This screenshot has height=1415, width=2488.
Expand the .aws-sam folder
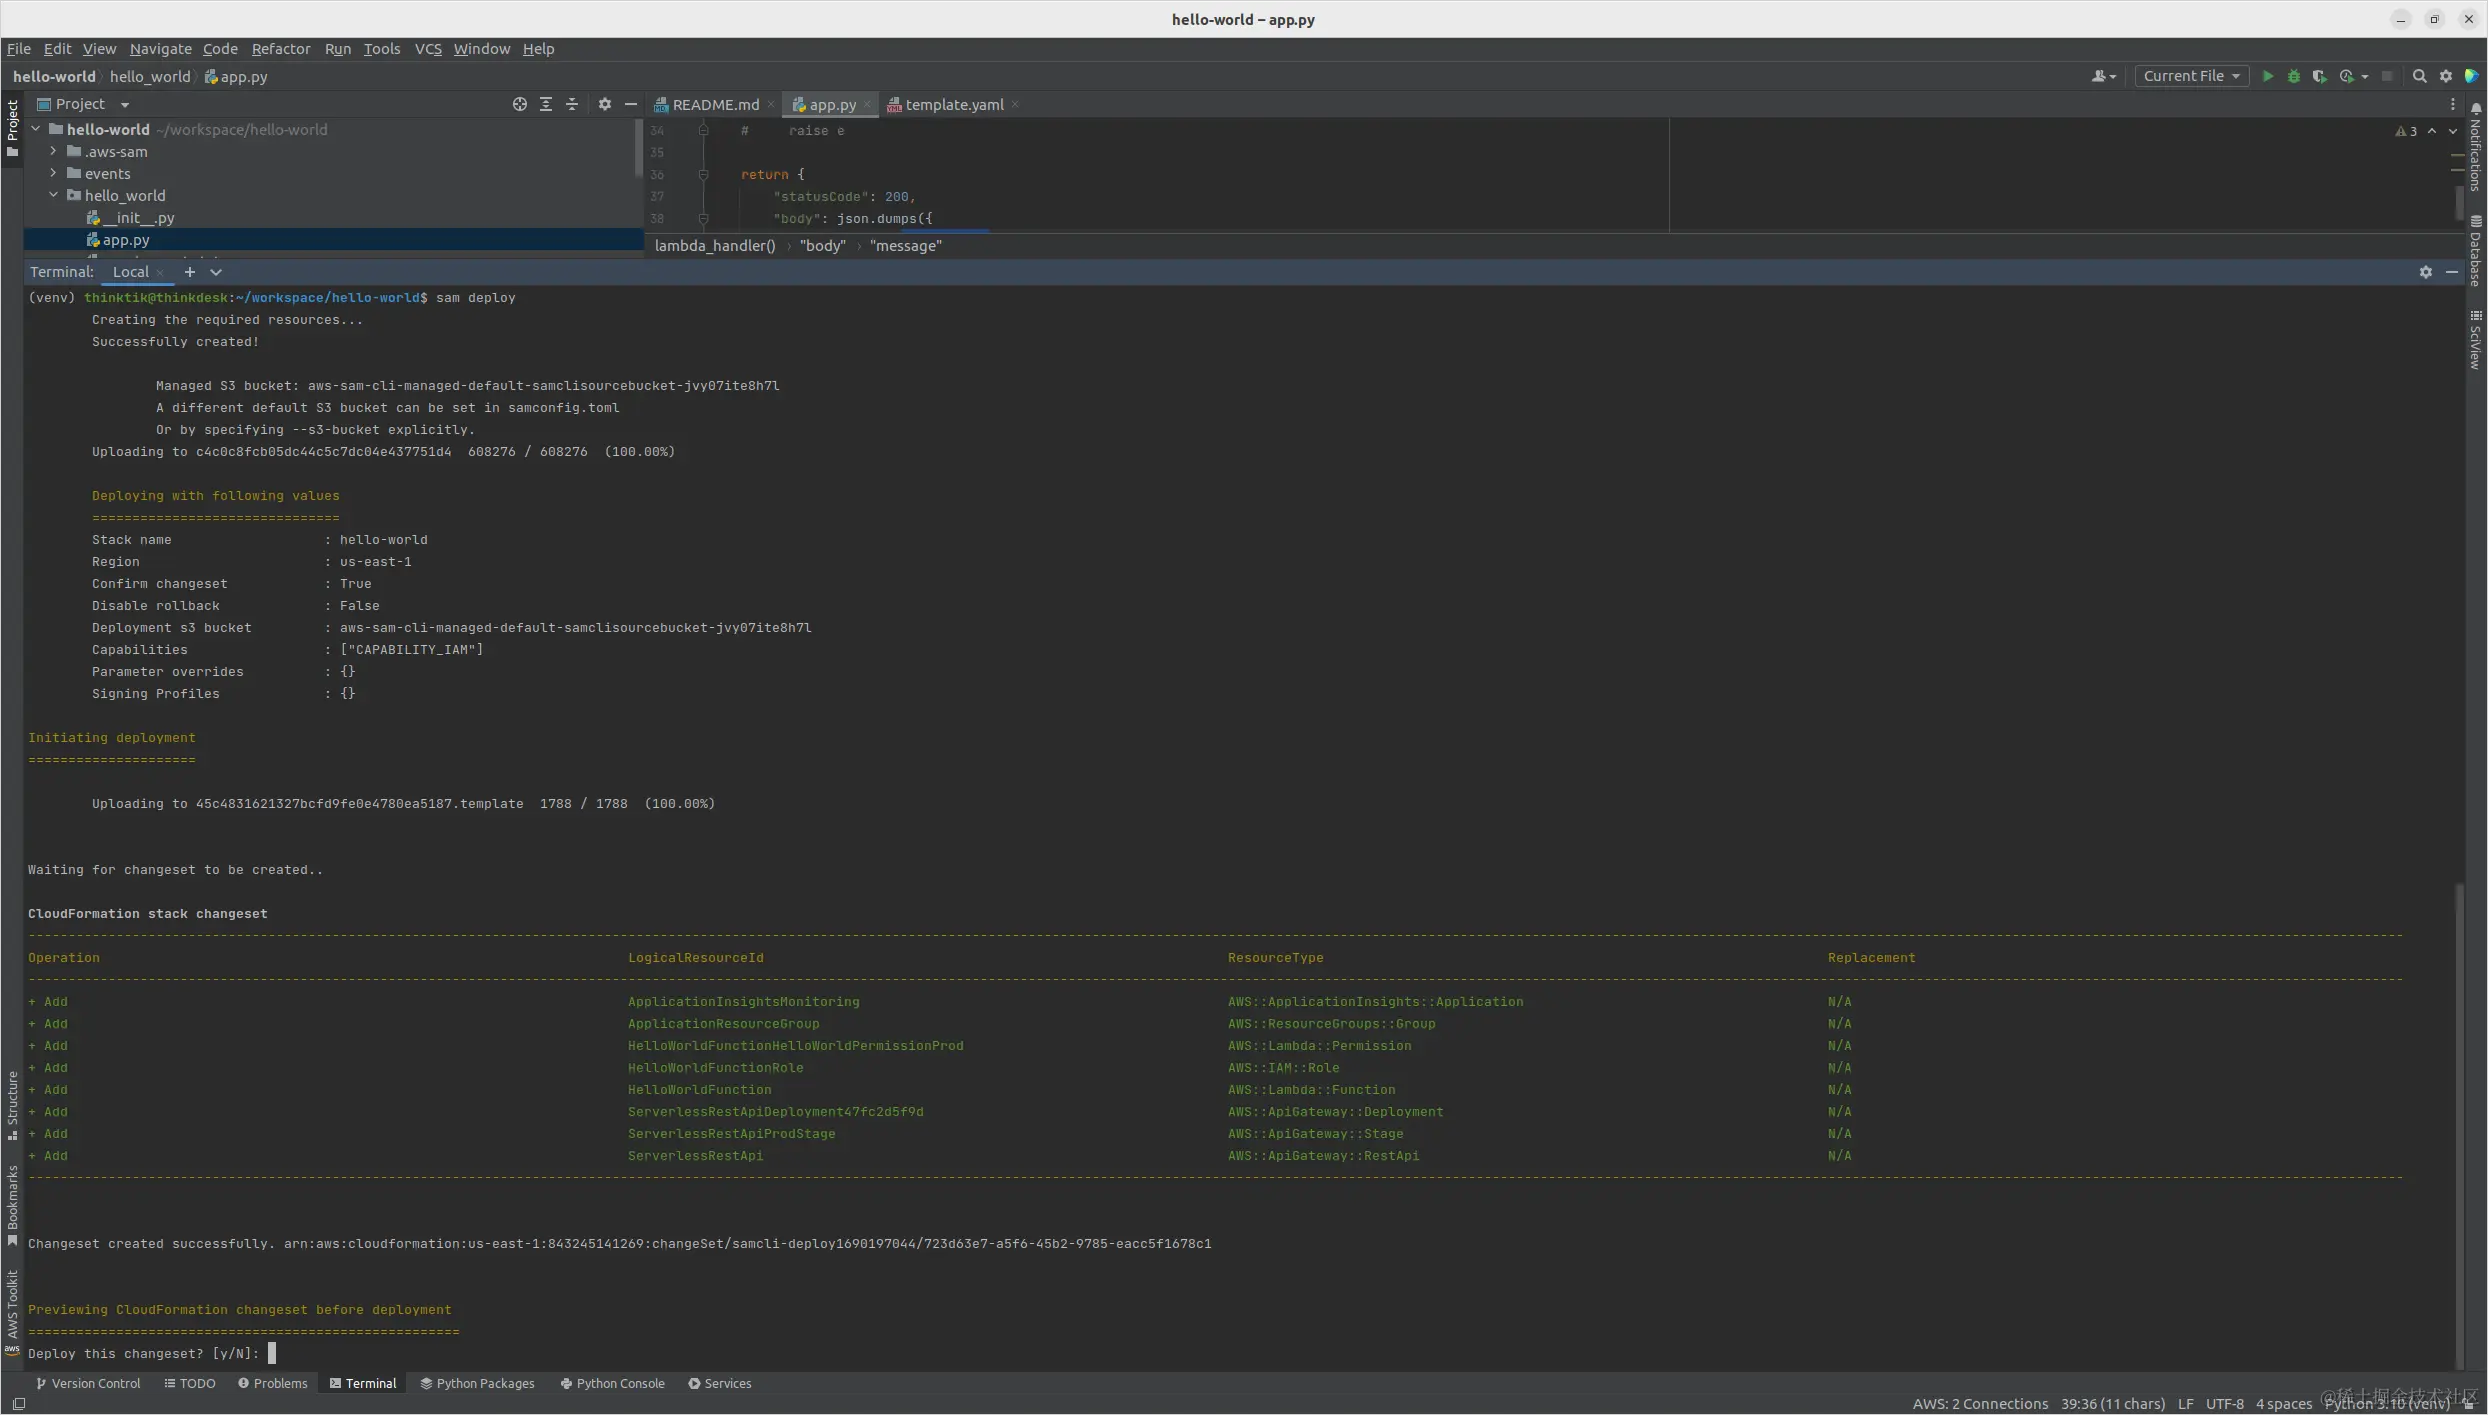coord(53,152)
